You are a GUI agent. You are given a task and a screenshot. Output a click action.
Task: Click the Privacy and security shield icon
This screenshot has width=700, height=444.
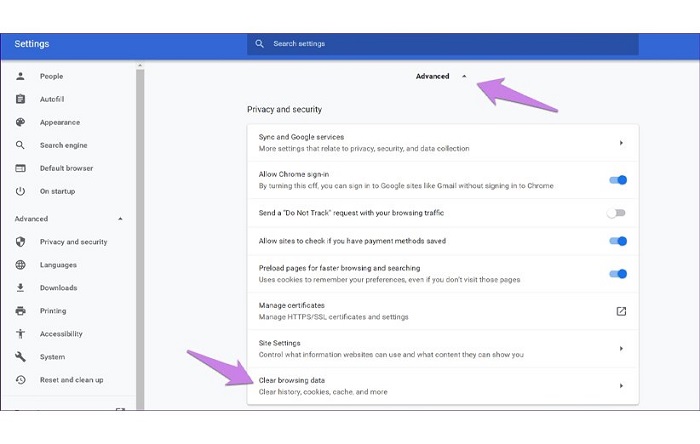click(20, 242)
